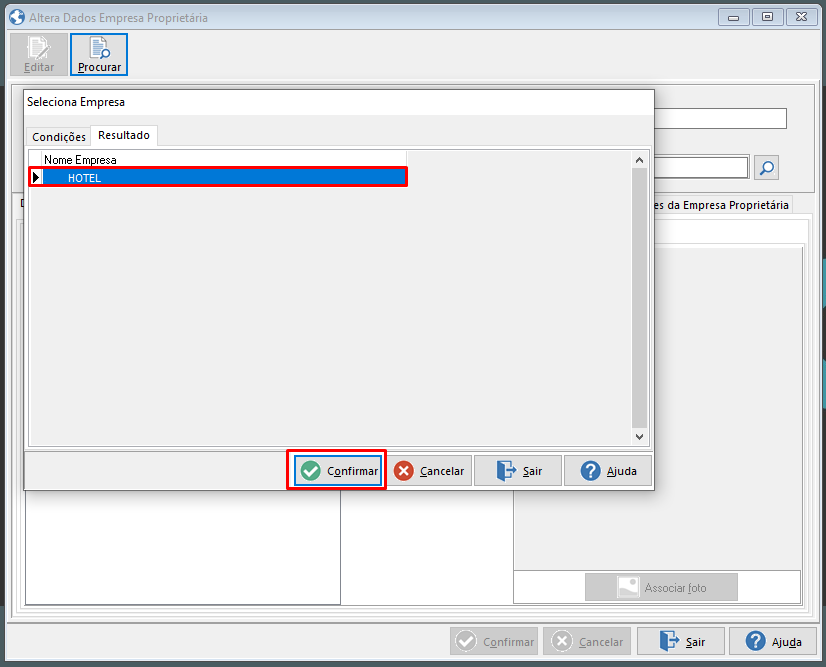
Task: Click the main window Cancelar button
Action: (x=587, y=641)
